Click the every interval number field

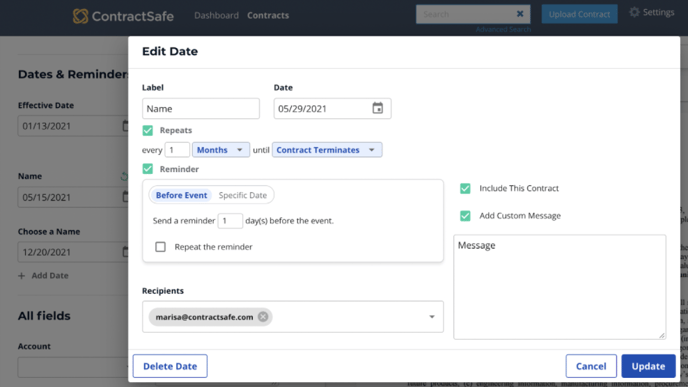[x=177, y=150]
